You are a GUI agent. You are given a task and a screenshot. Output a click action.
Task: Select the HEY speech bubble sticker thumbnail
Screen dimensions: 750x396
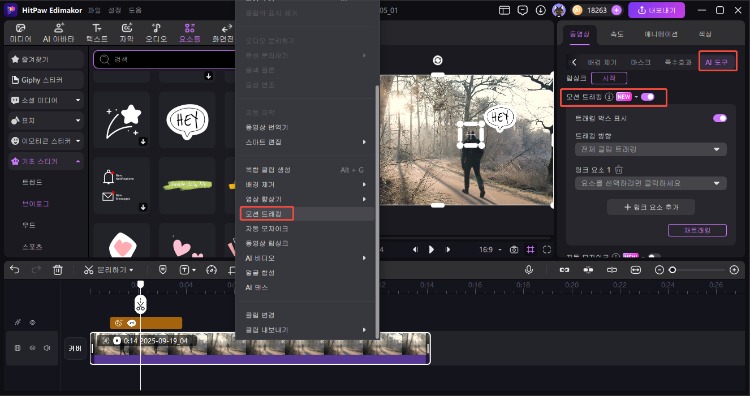pyautogui.click(x=187, y=120)
